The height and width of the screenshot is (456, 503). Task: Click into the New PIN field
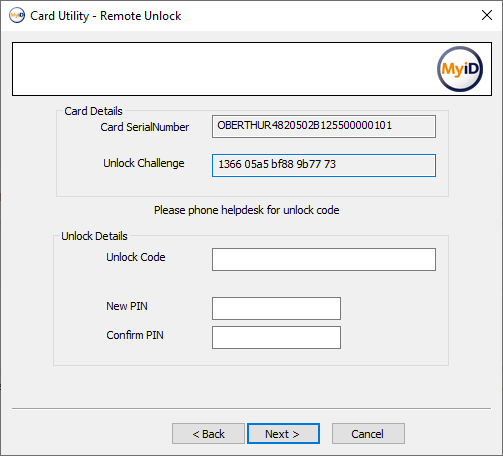pos(276,308)
